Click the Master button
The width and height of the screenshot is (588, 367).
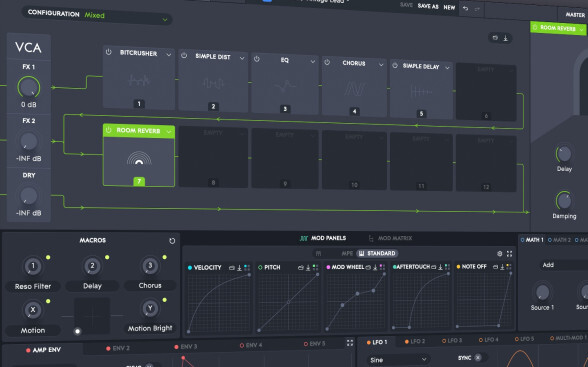click(x=575, y=15)
